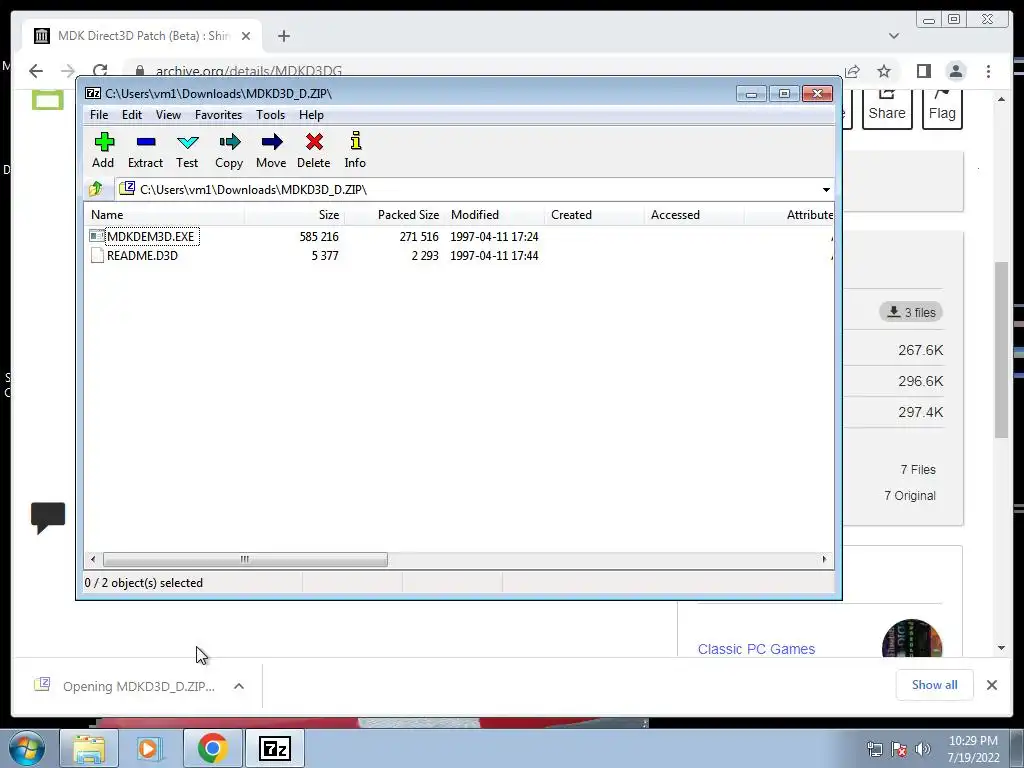Click the Chrome back arrow
Viewport: 1024px width, 768px height.
36,71
